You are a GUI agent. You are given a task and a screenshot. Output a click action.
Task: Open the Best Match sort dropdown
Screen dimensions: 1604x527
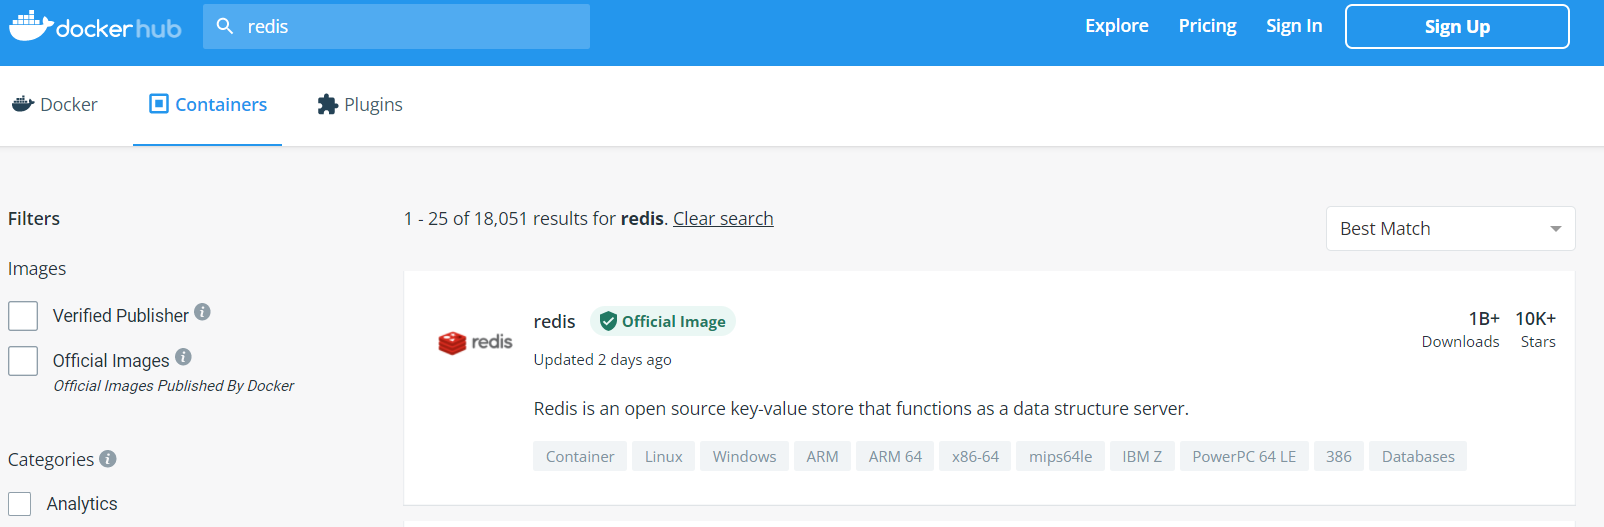click(1449, 229)
